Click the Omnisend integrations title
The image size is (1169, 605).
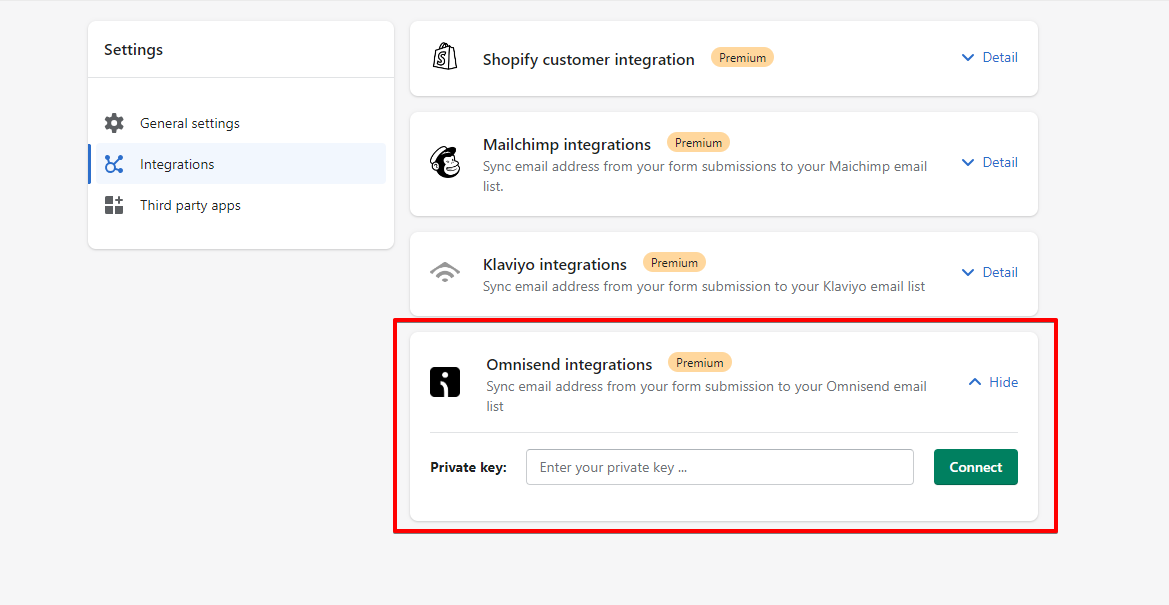pyautogui.click(x=569, y=365)
